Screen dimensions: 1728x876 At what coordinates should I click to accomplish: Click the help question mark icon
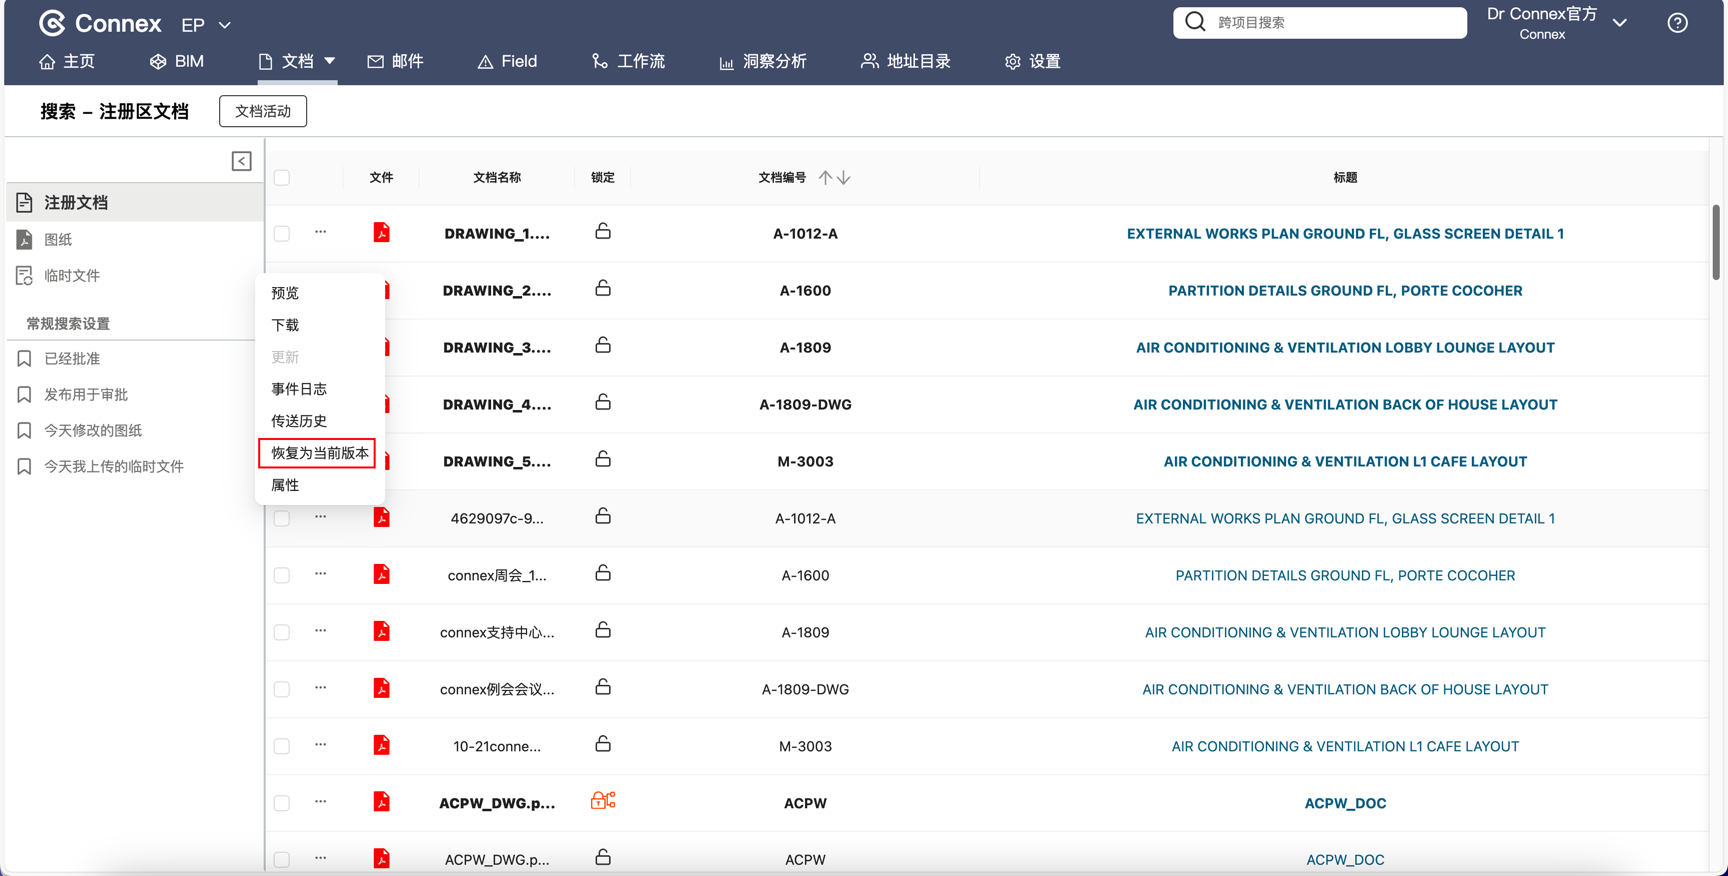pos(1677,23)
